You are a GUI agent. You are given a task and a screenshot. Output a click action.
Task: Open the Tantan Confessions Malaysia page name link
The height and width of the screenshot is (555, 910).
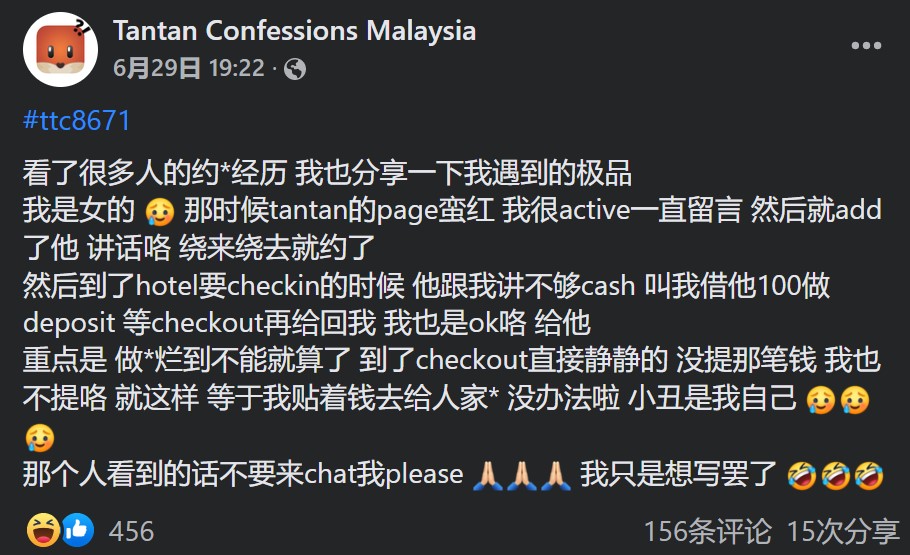pyautogui.click(x=294, y=31)
